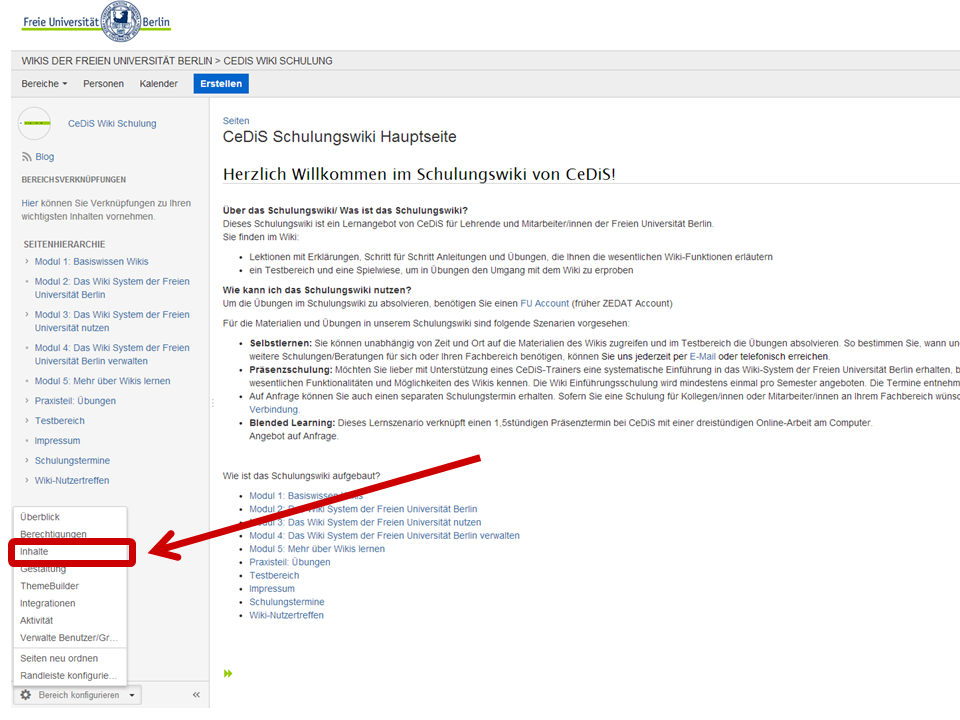The width and height of the screenshot is (960, 720).
Task: Click the sidebar resize handle dots
Action: click(212, 403)
